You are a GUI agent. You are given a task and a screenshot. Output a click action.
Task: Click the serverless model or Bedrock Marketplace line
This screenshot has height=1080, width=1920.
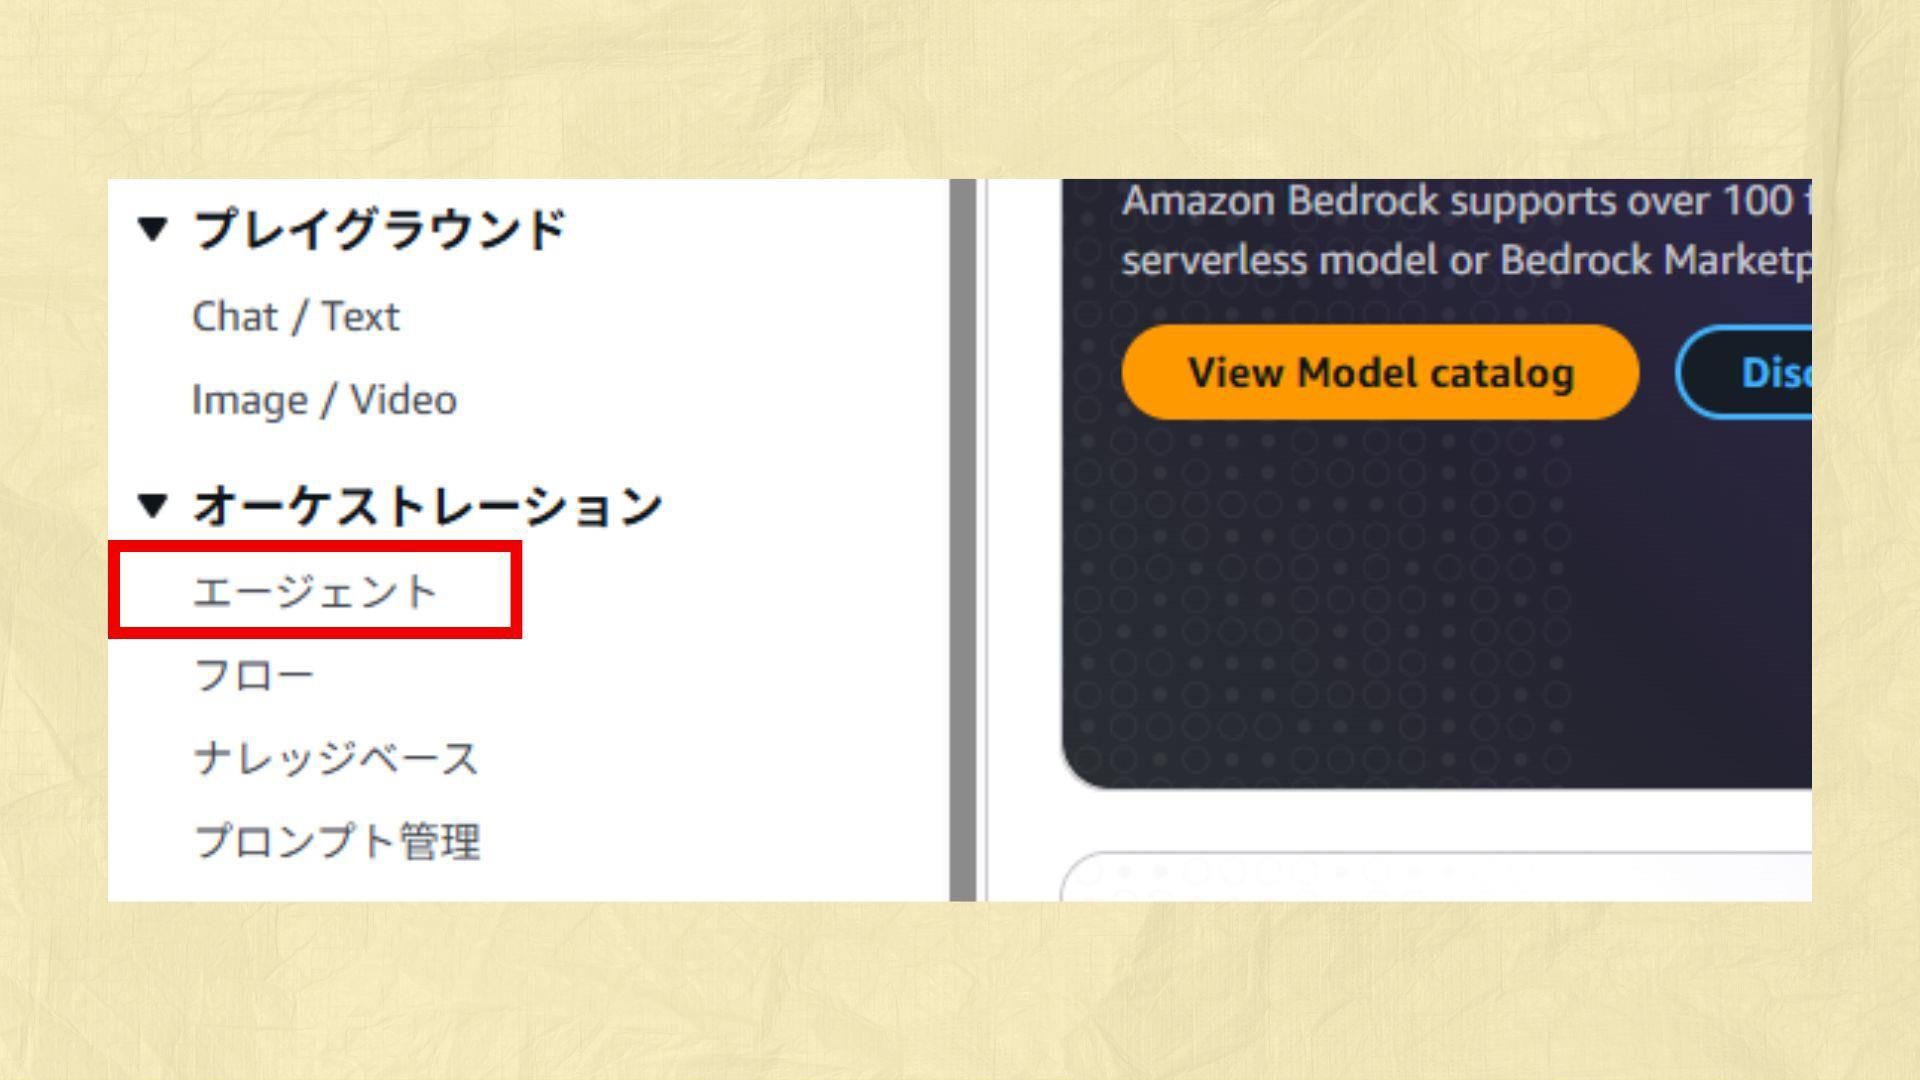(x=1466, y=260)
